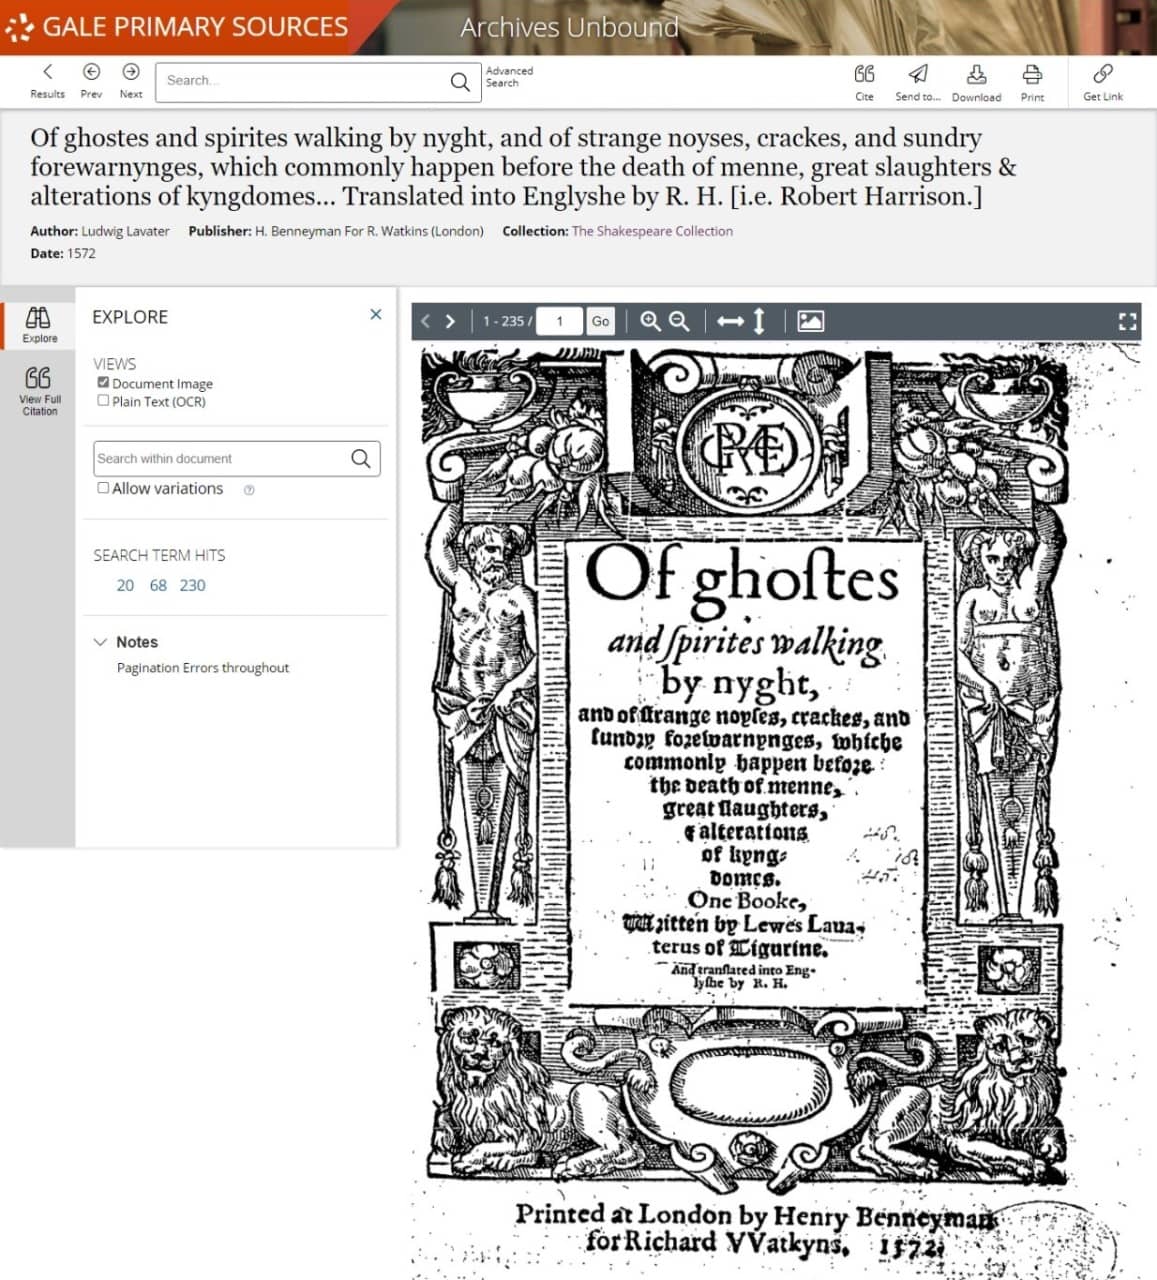Screen dimensions: 1157x1280
Task: Open the image adjustment tool
Action: pos(810,321)
